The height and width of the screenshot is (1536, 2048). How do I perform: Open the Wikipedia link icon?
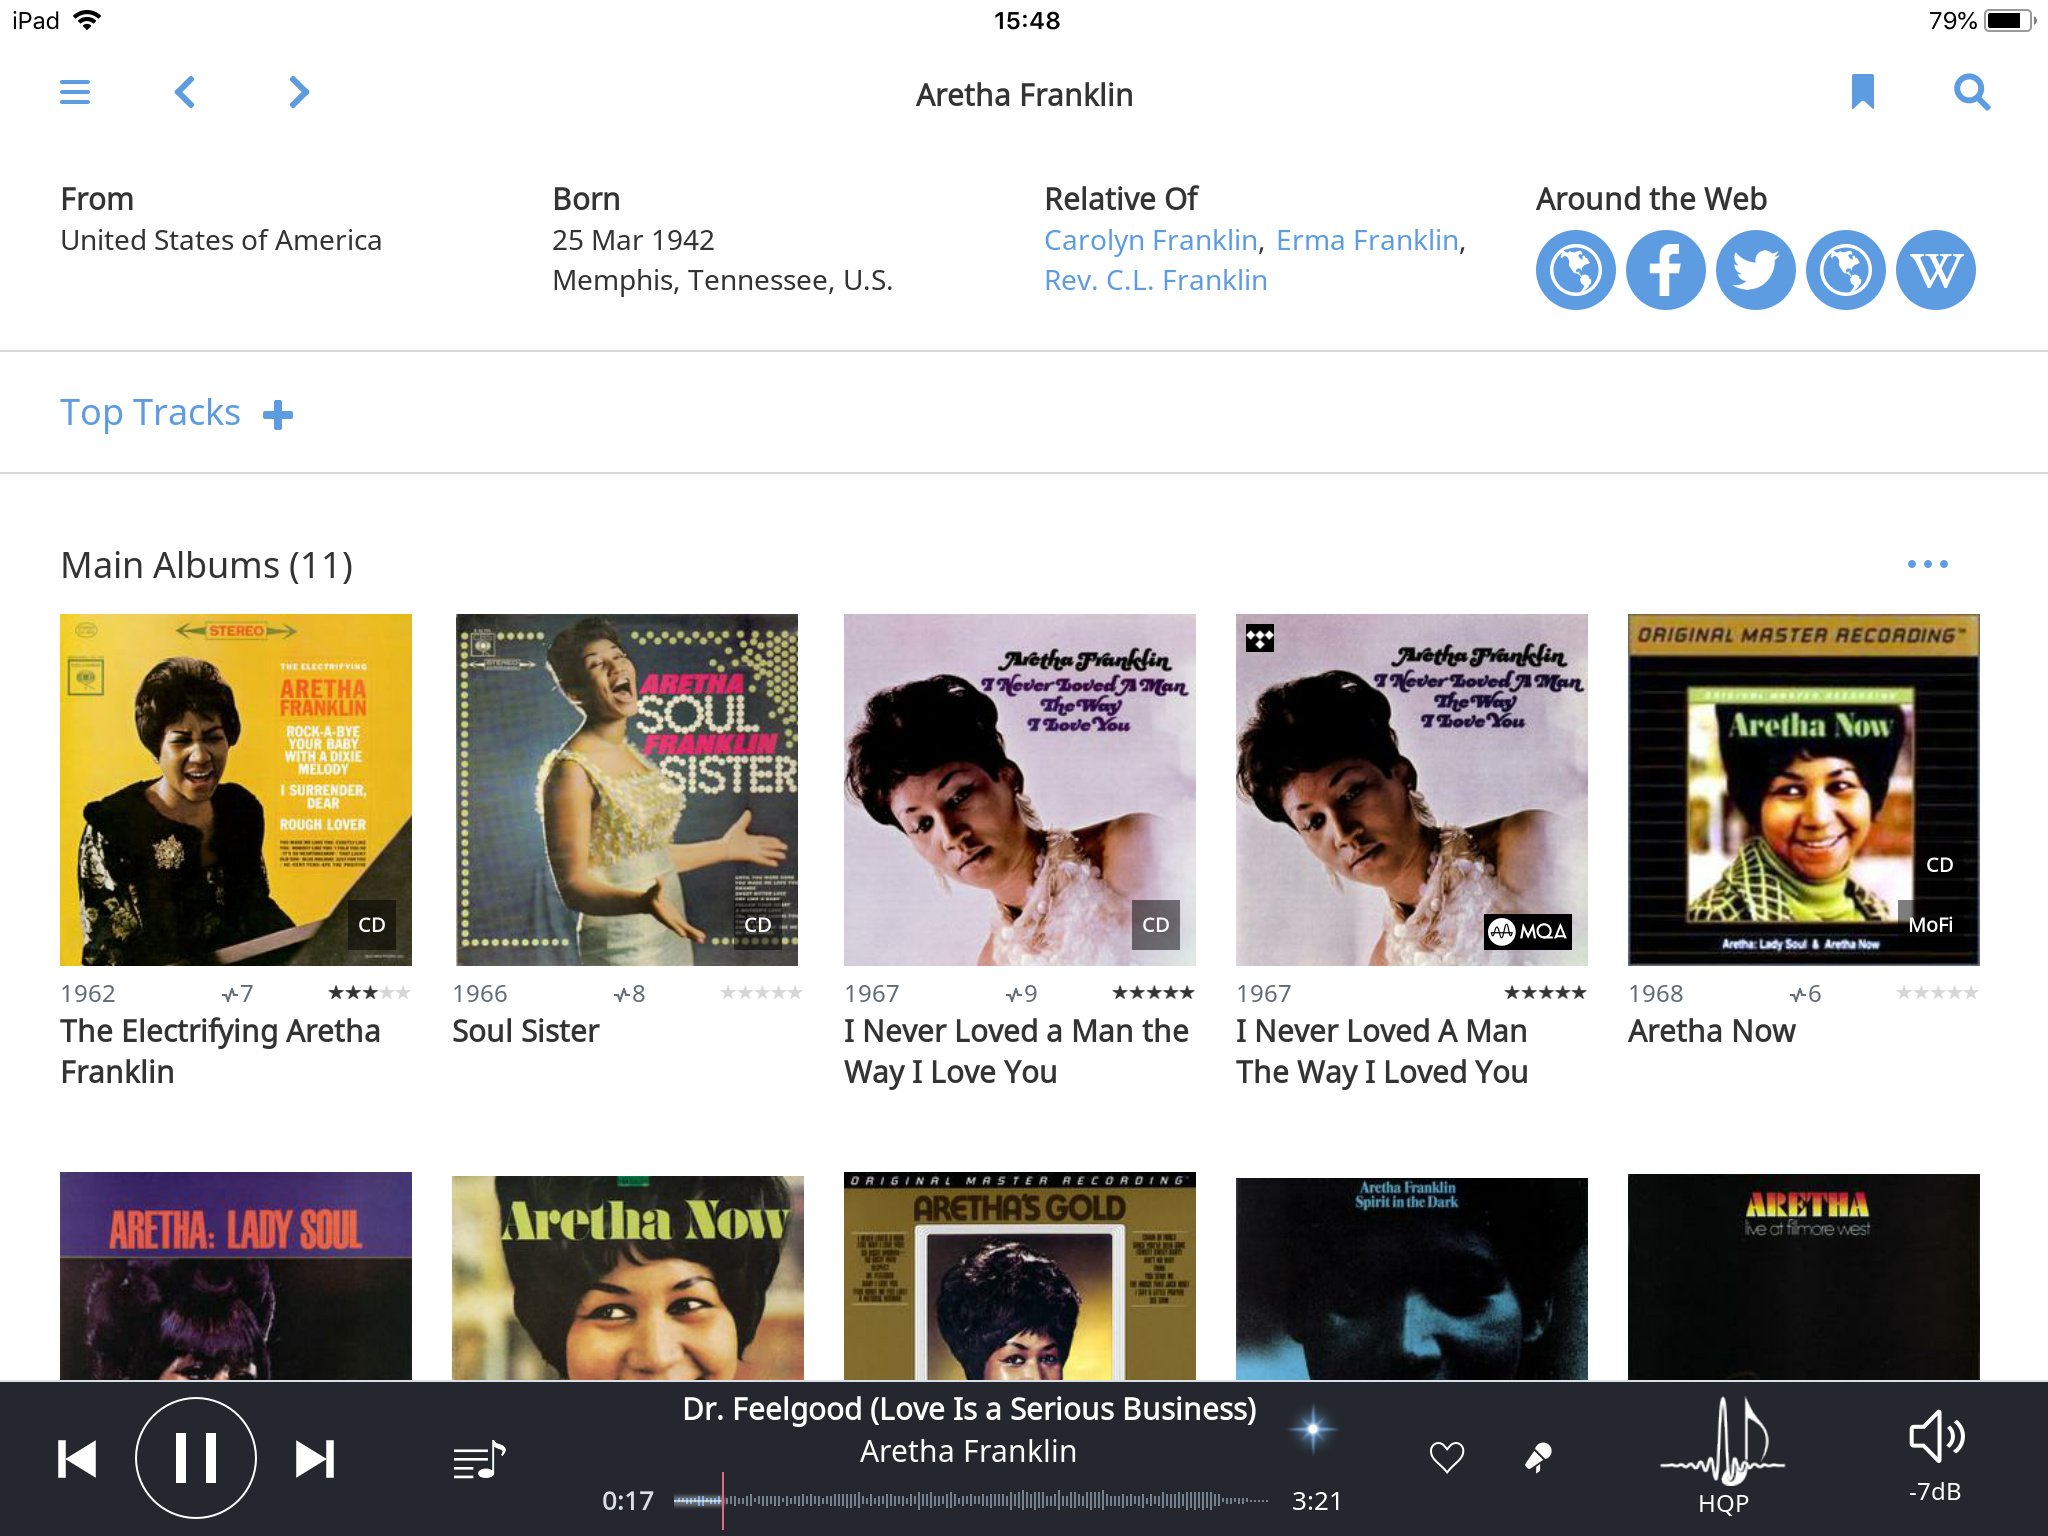tap(1935, 270)
